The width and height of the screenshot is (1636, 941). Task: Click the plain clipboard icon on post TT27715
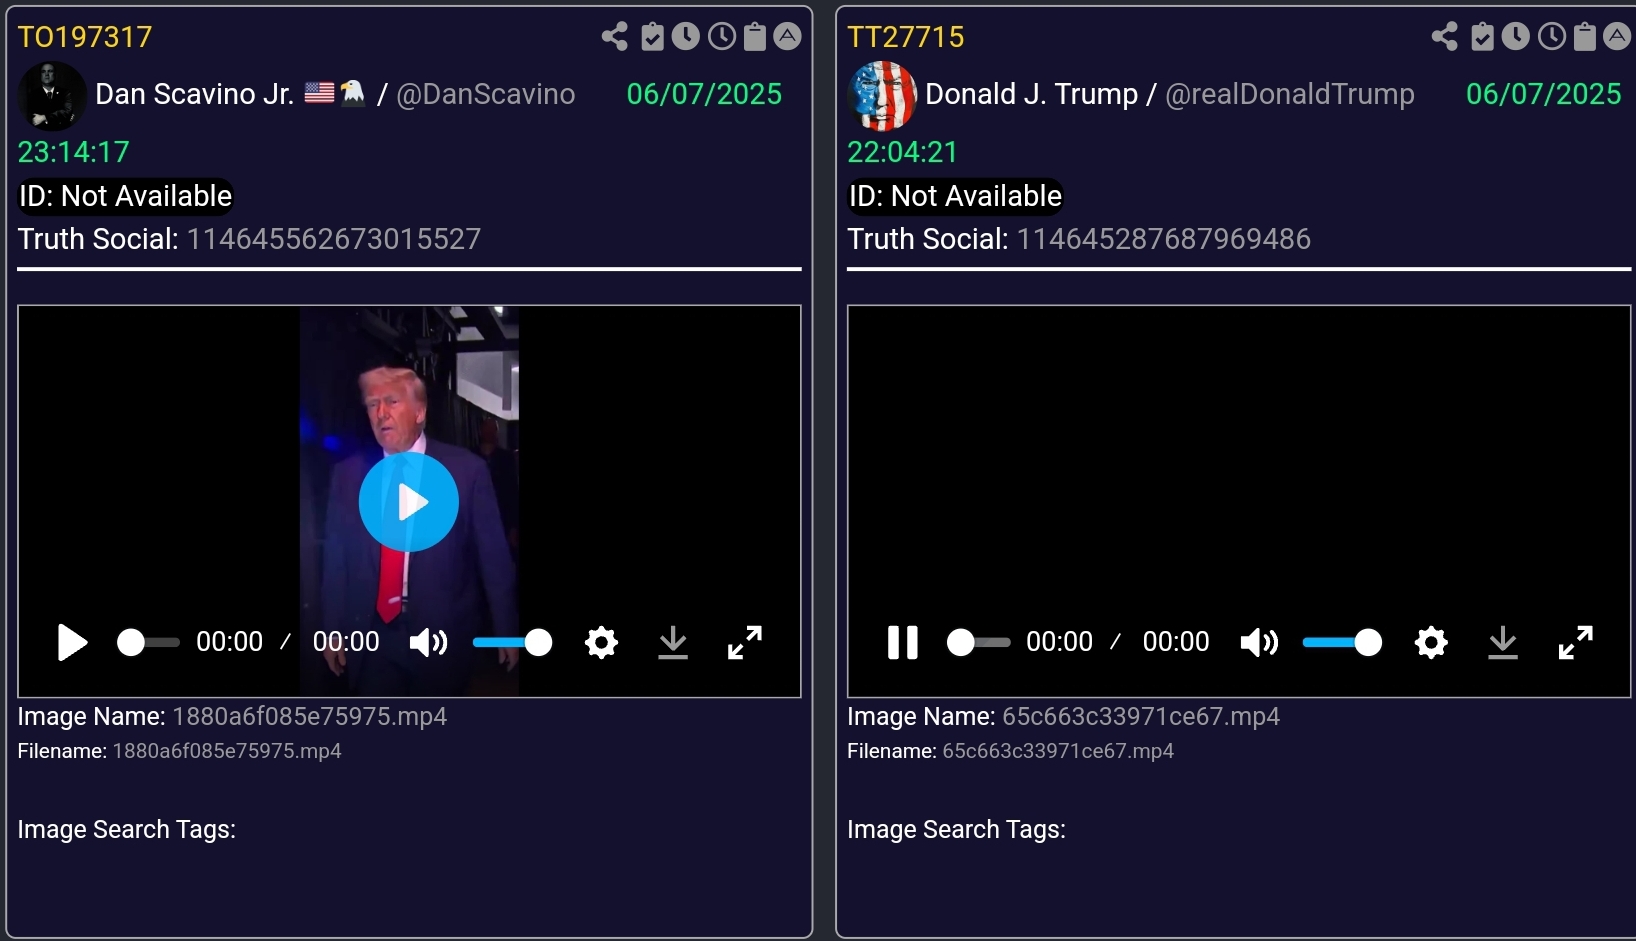pyautogui.click(x=1585, y=37)
